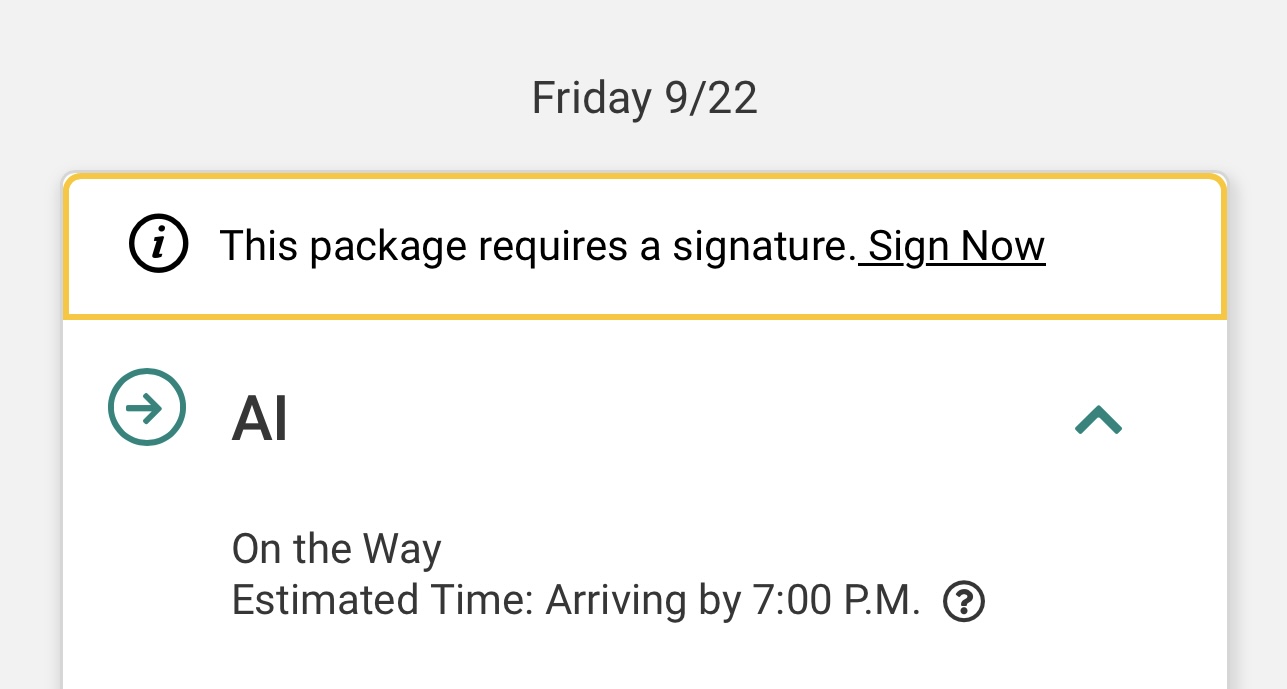The image size is (1287, 689).
Task: Click the 7:00 P.M. arrival time
Action: pos(836,601)
